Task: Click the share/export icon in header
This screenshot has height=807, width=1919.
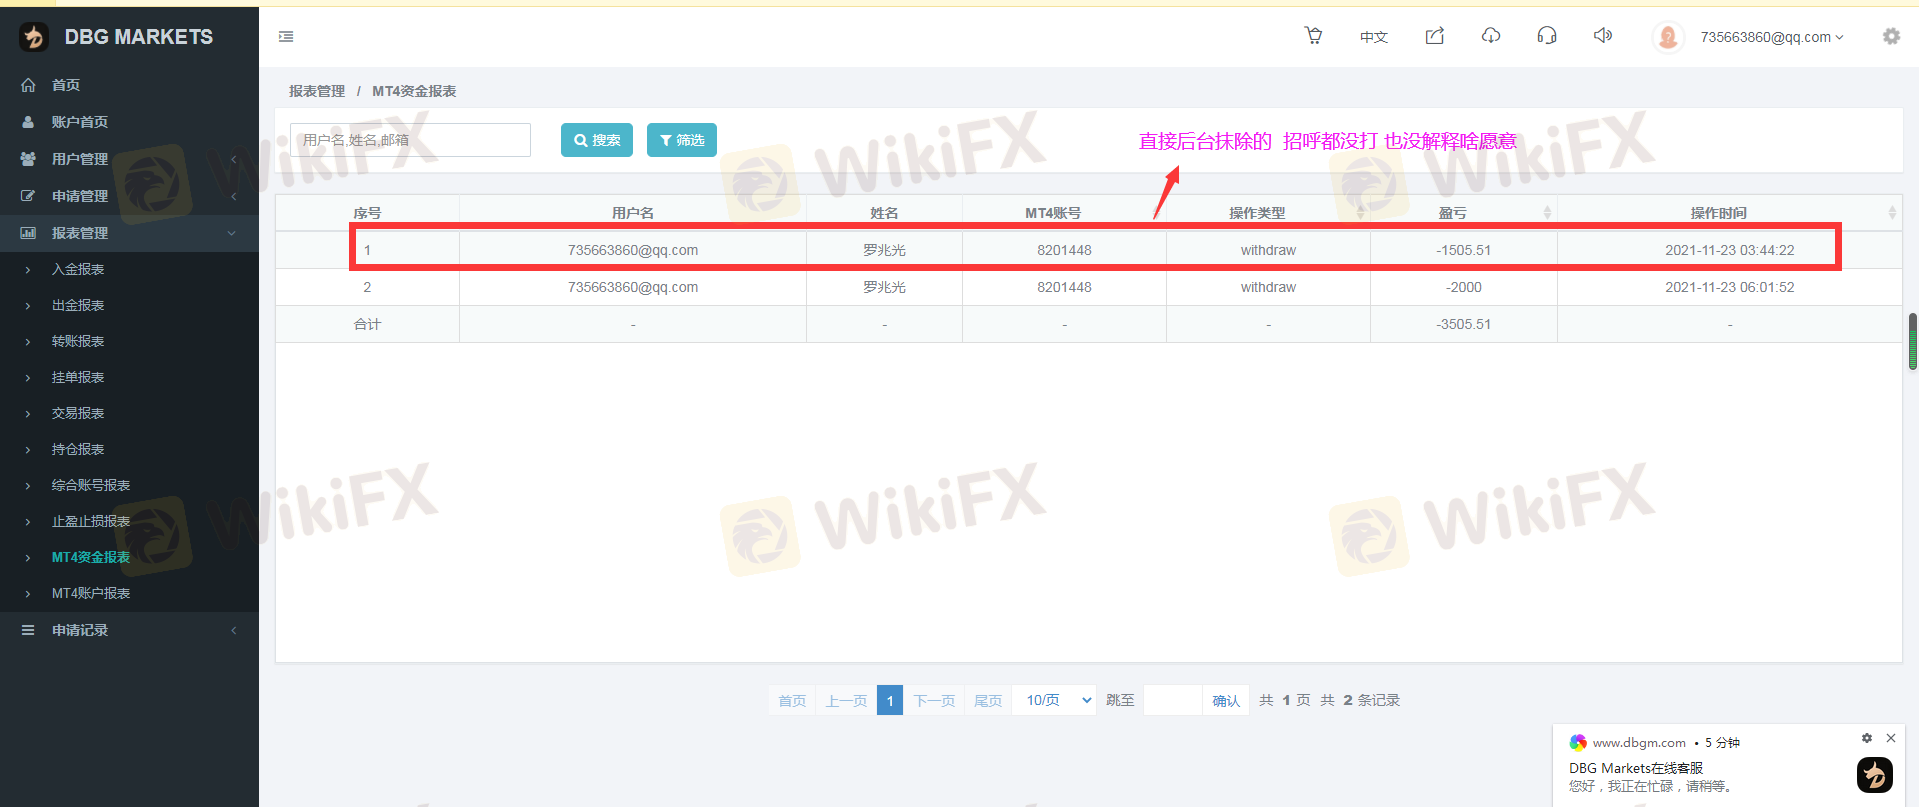Action: [1435, 36]
